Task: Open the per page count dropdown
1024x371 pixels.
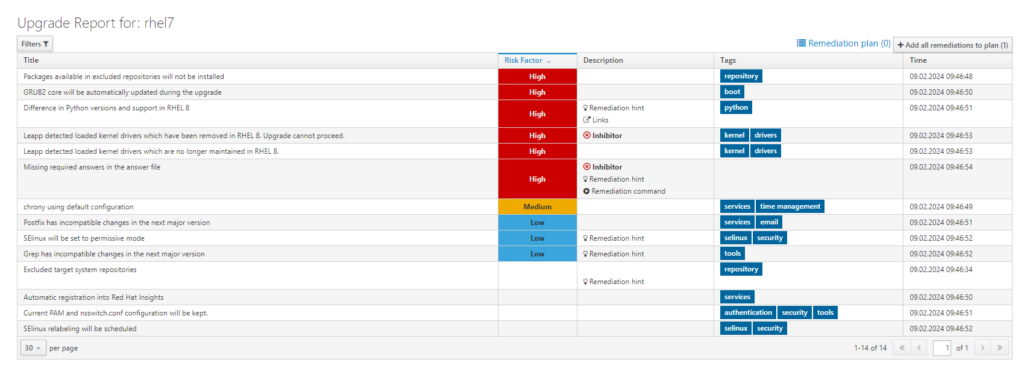Action: tap(33, 348)
